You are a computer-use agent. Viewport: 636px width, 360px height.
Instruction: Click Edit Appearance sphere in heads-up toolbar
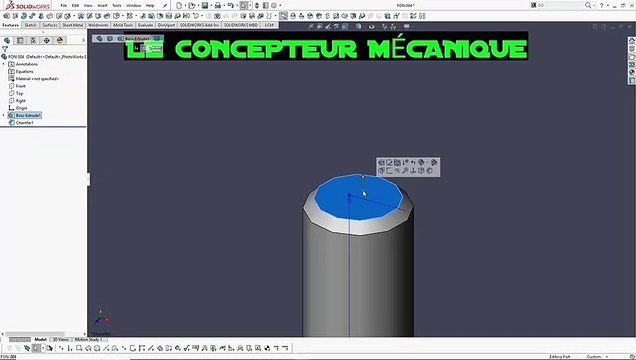[385, 26]
